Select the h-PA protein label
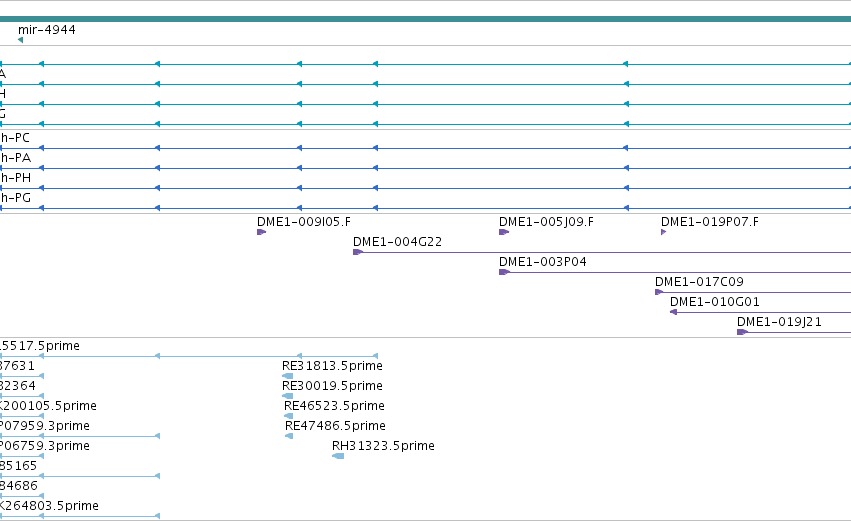 coord(15,158)
